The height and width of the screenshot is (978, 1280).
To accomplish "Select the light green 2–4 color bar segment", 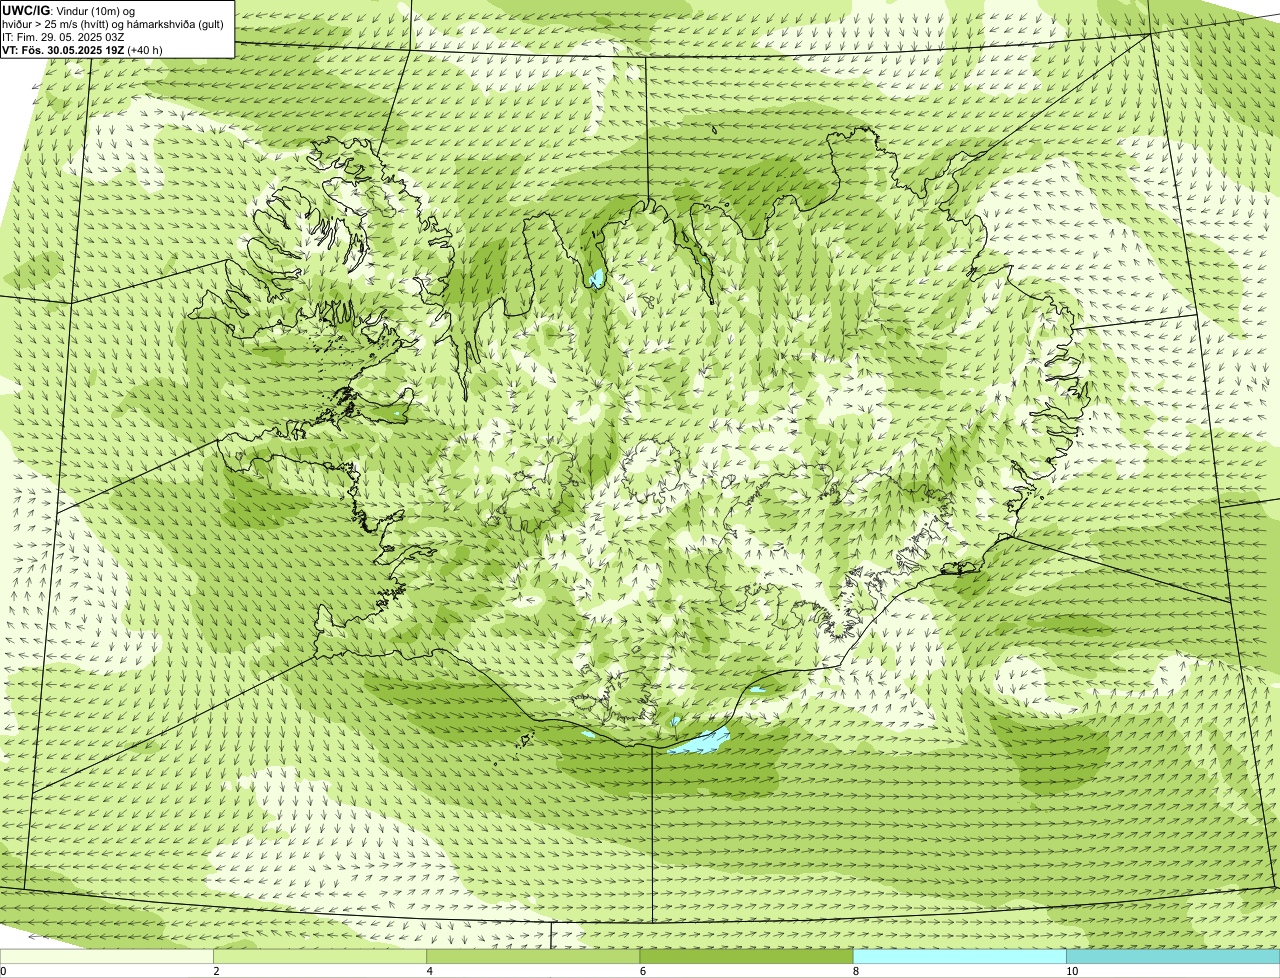I will point(320,957).
